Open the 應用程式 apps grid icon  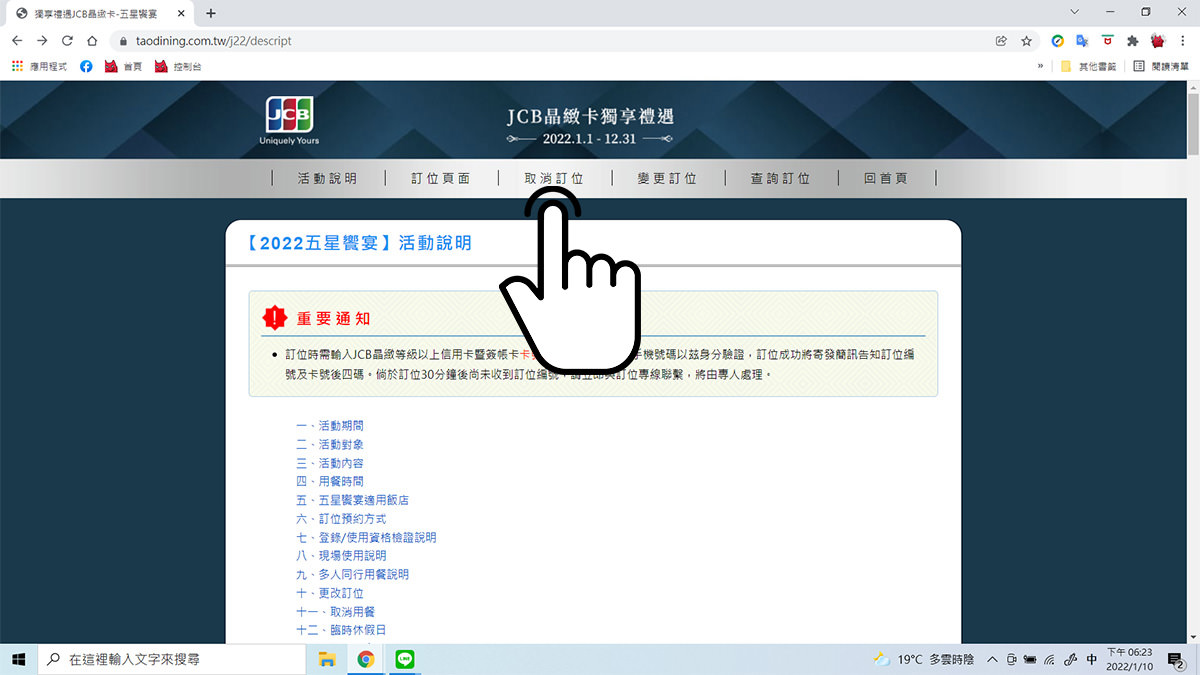click(17, 65)
